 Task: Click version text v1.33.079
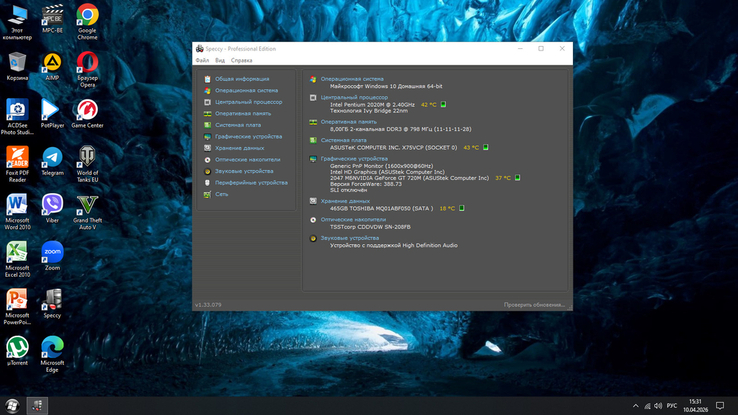click(208, 305)
